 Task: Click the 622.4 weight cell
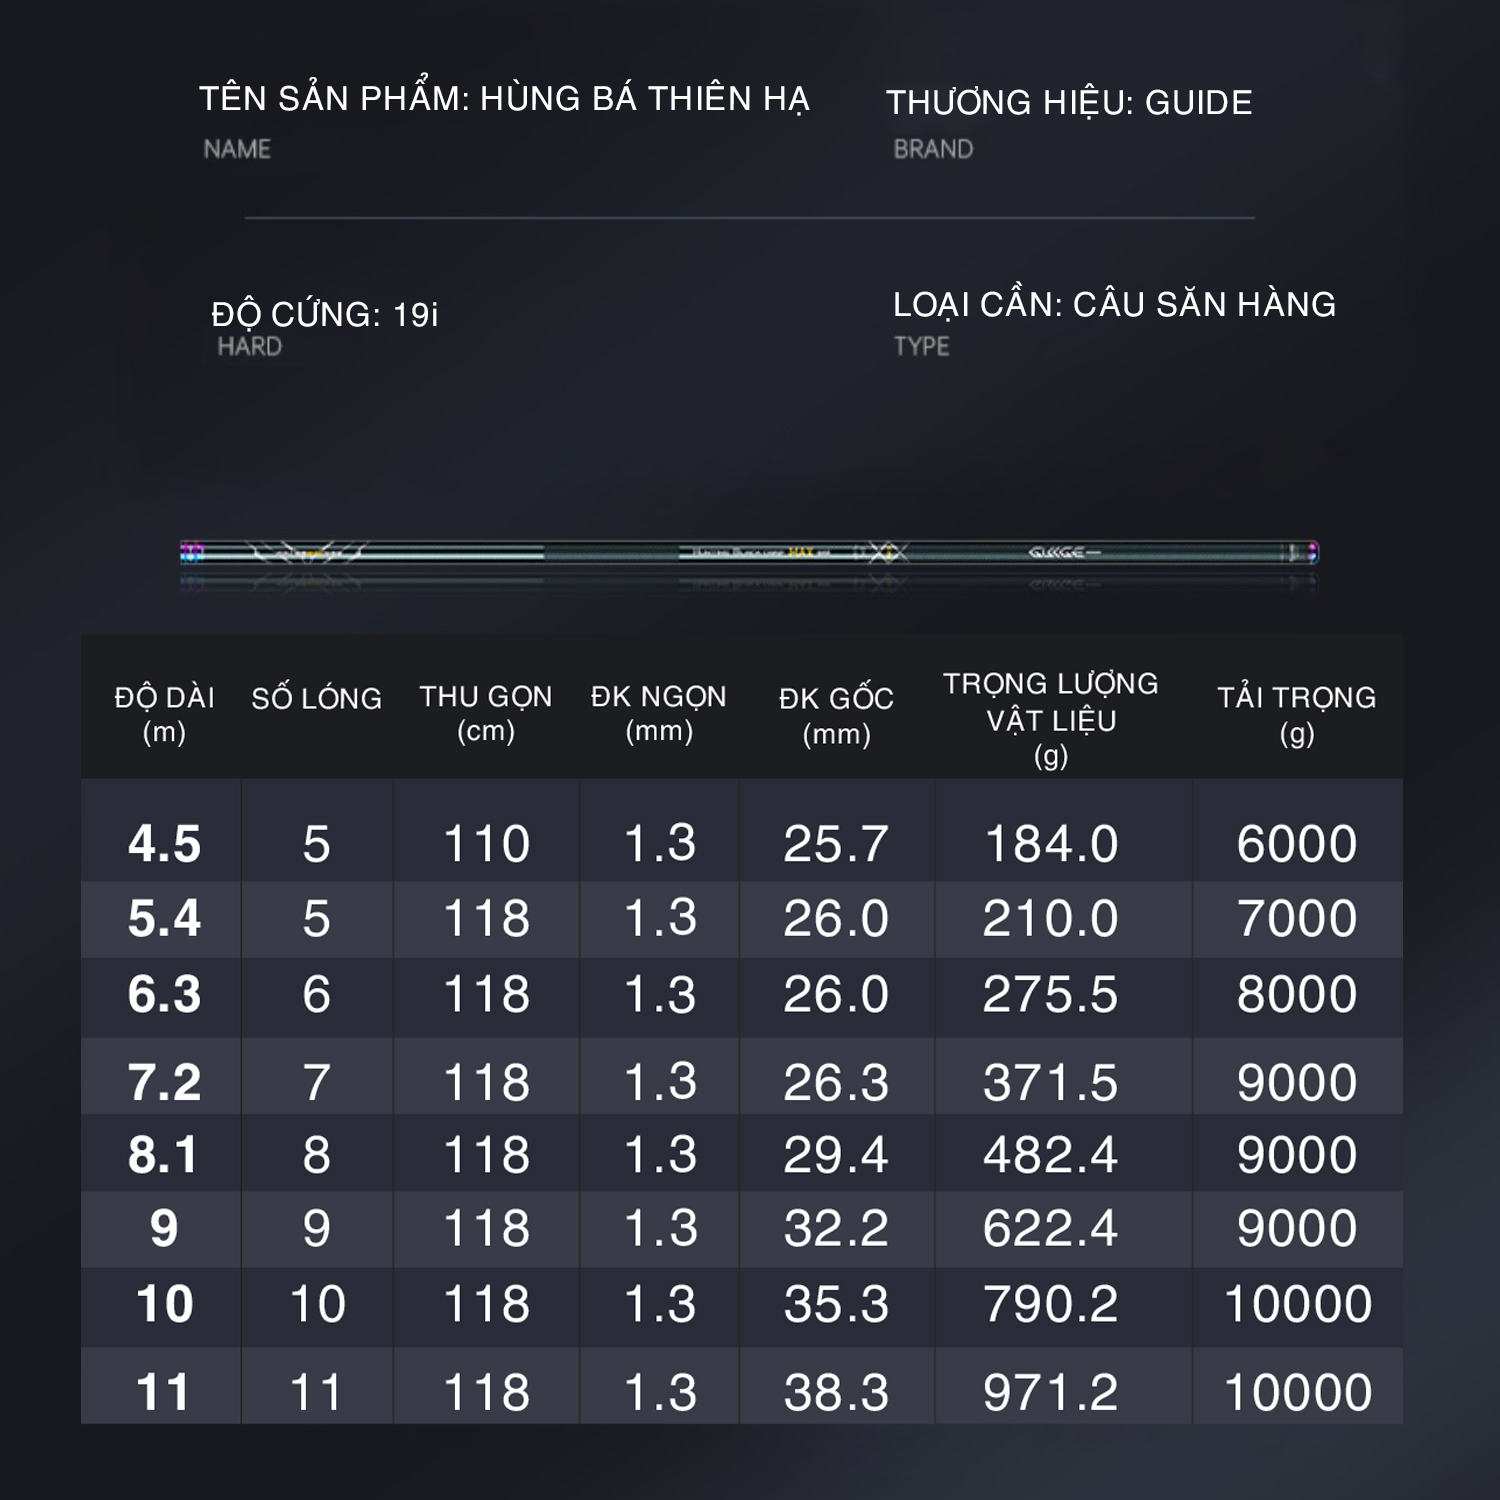1050,1228
